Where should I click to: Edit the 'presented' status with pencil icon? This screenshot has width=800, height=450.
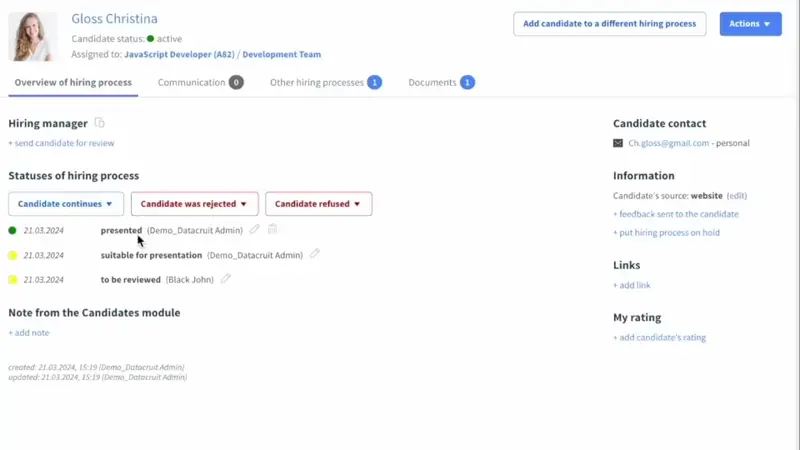[x=255, y=230]
